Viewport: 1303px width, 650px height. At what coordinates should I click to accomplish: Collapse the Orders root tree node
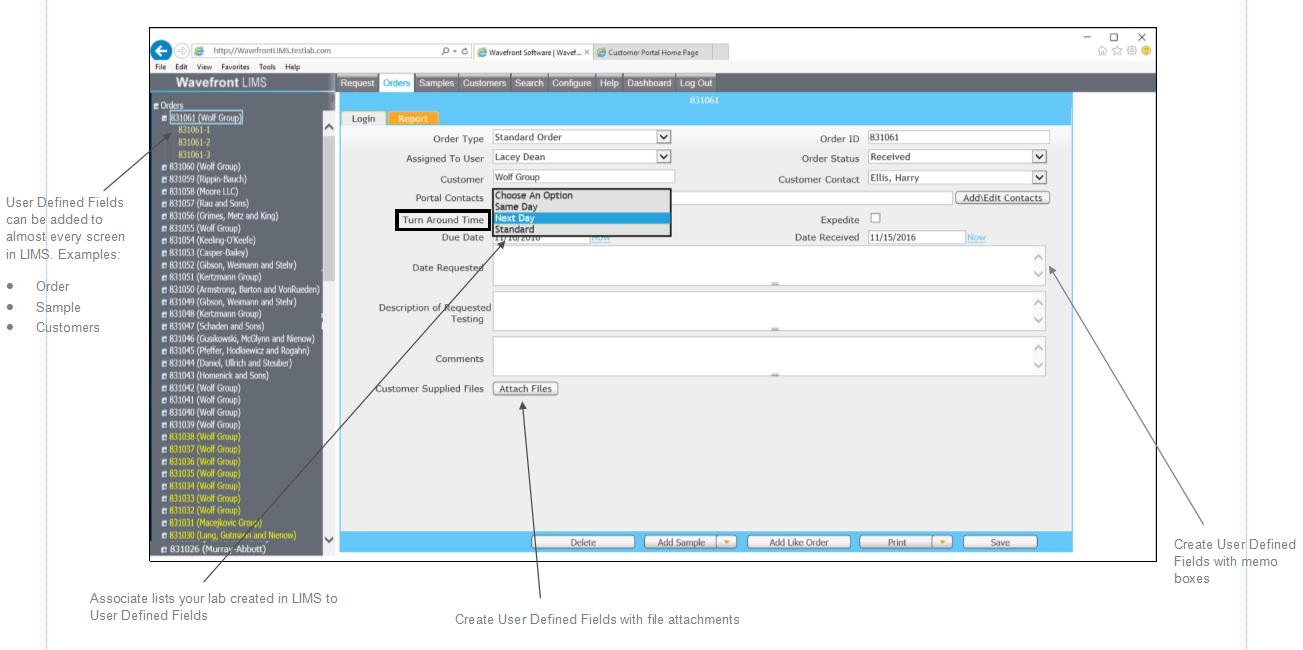[x=155, y=105]
